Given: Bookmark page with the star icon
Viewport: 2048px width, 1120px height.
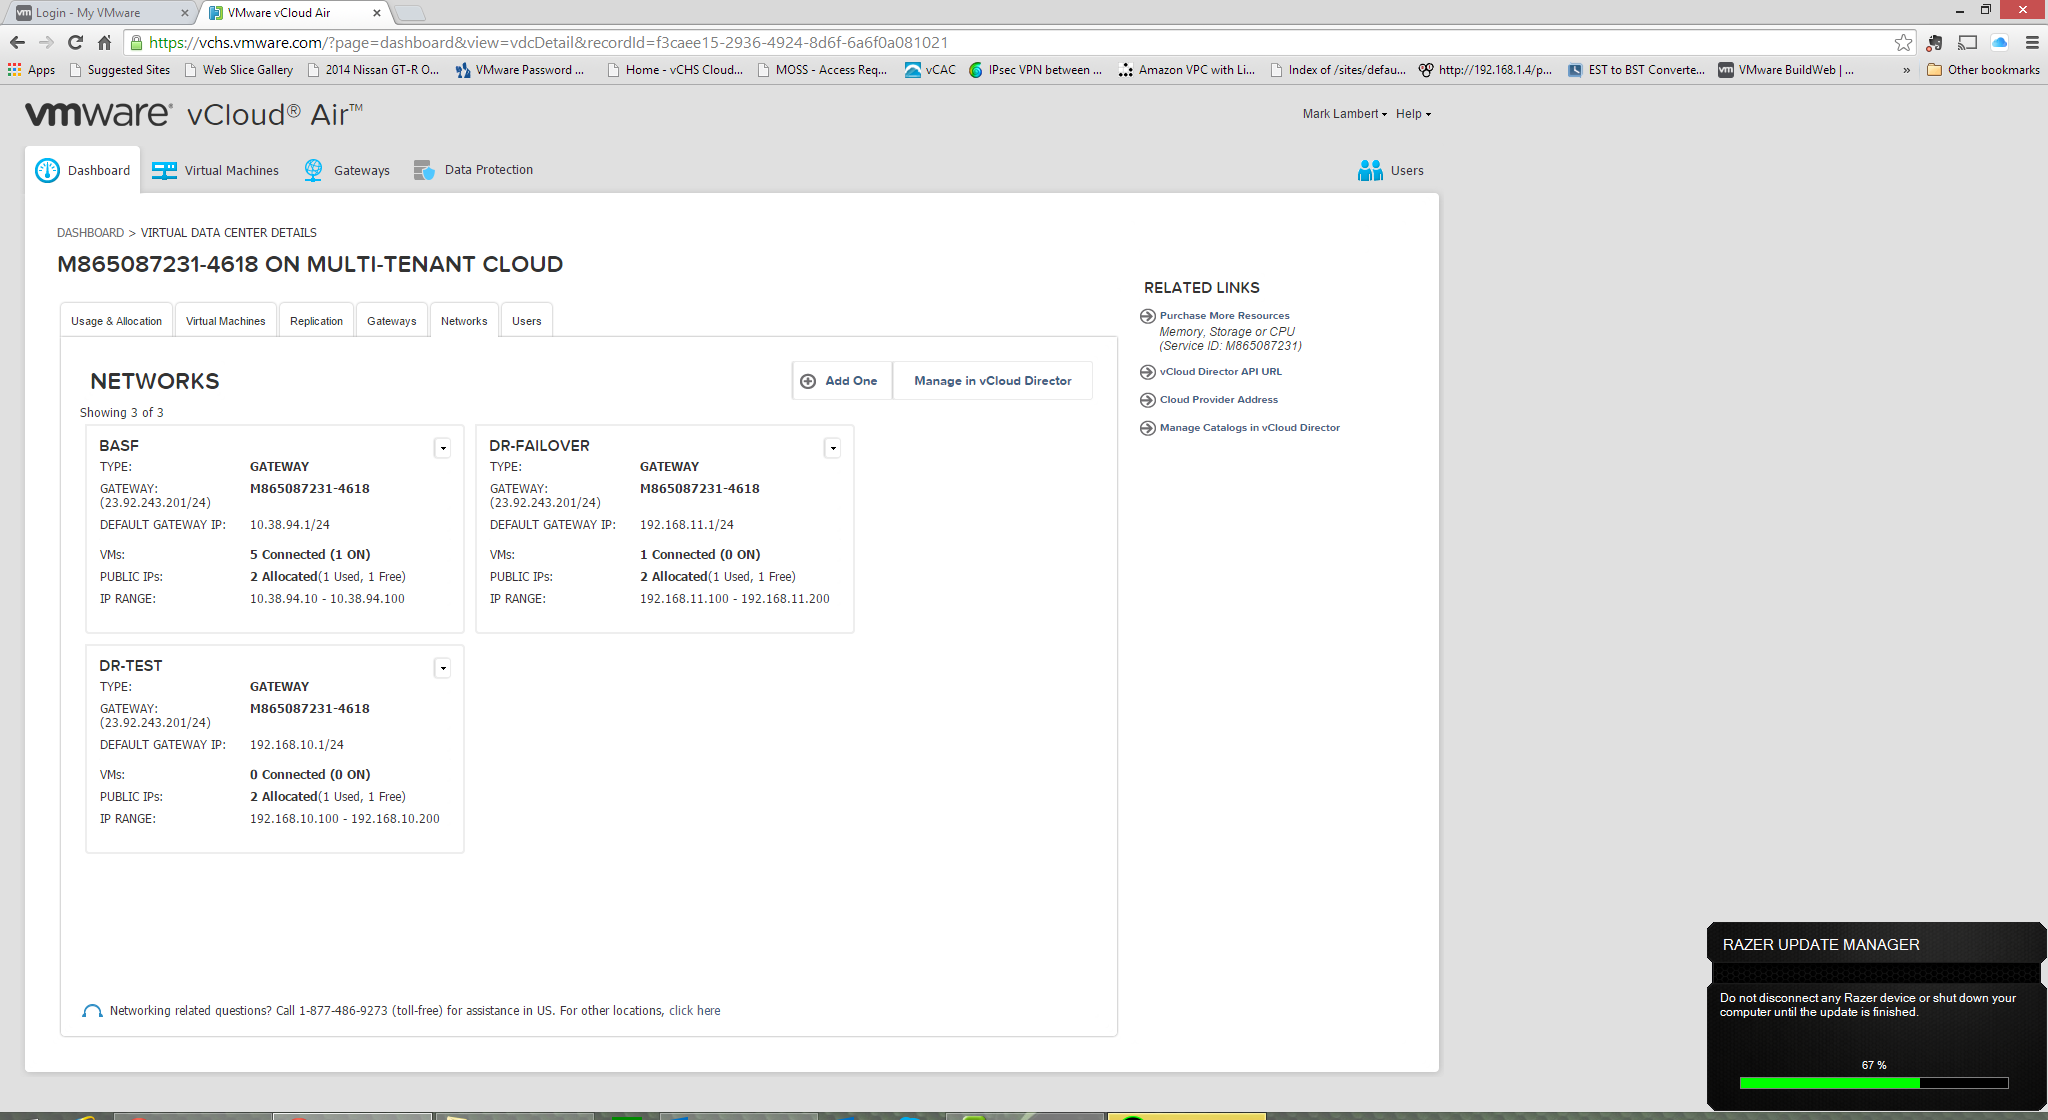Looking at the screenshot, I should point(1903,42).
